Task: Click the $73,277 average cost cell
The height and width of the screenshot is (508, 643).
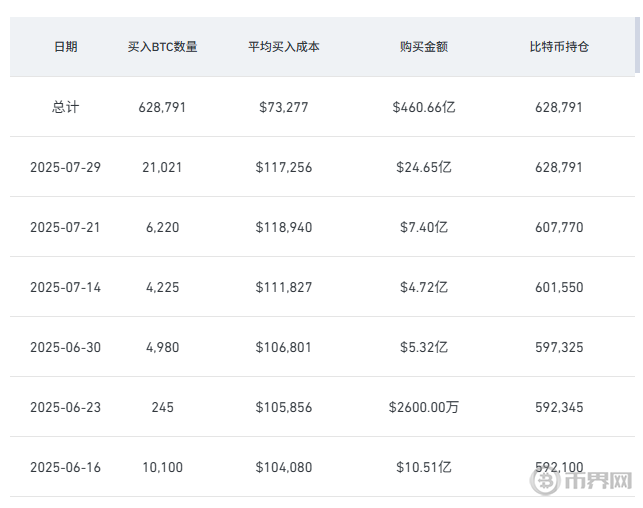Action: tap(284, 107)
